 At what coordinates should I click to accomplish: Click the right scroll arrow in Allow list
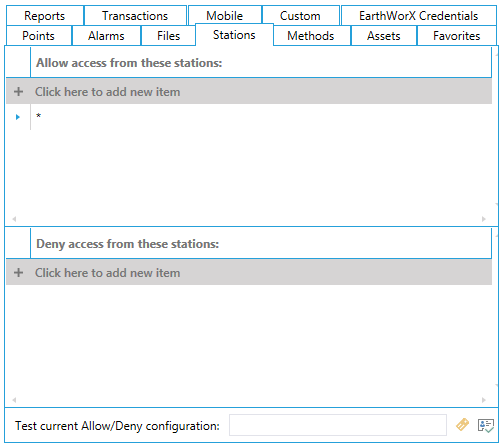pyautogui.click(x=484, y=219)
